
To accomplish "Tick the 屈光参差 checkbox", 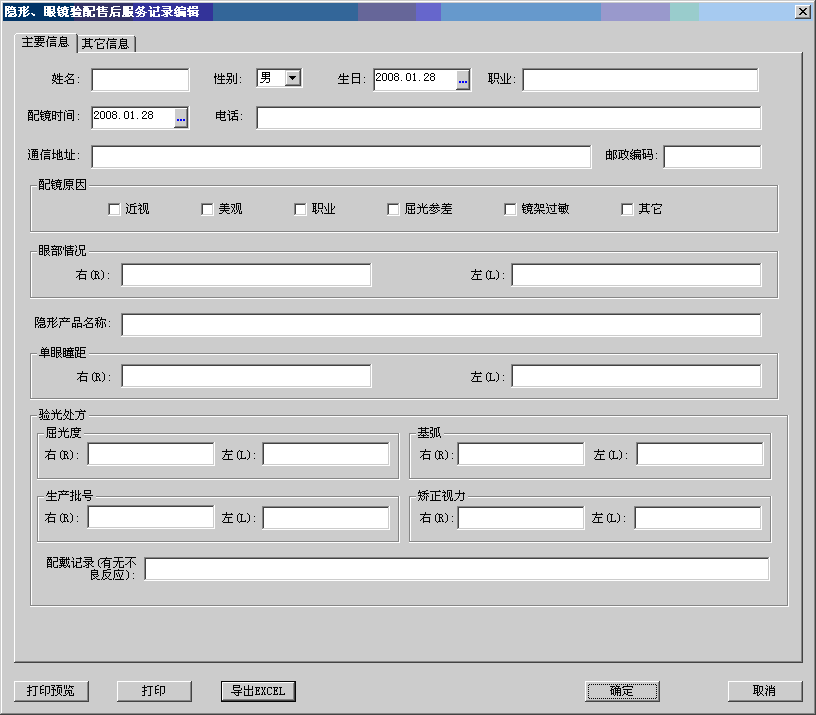I will [393, 209].
